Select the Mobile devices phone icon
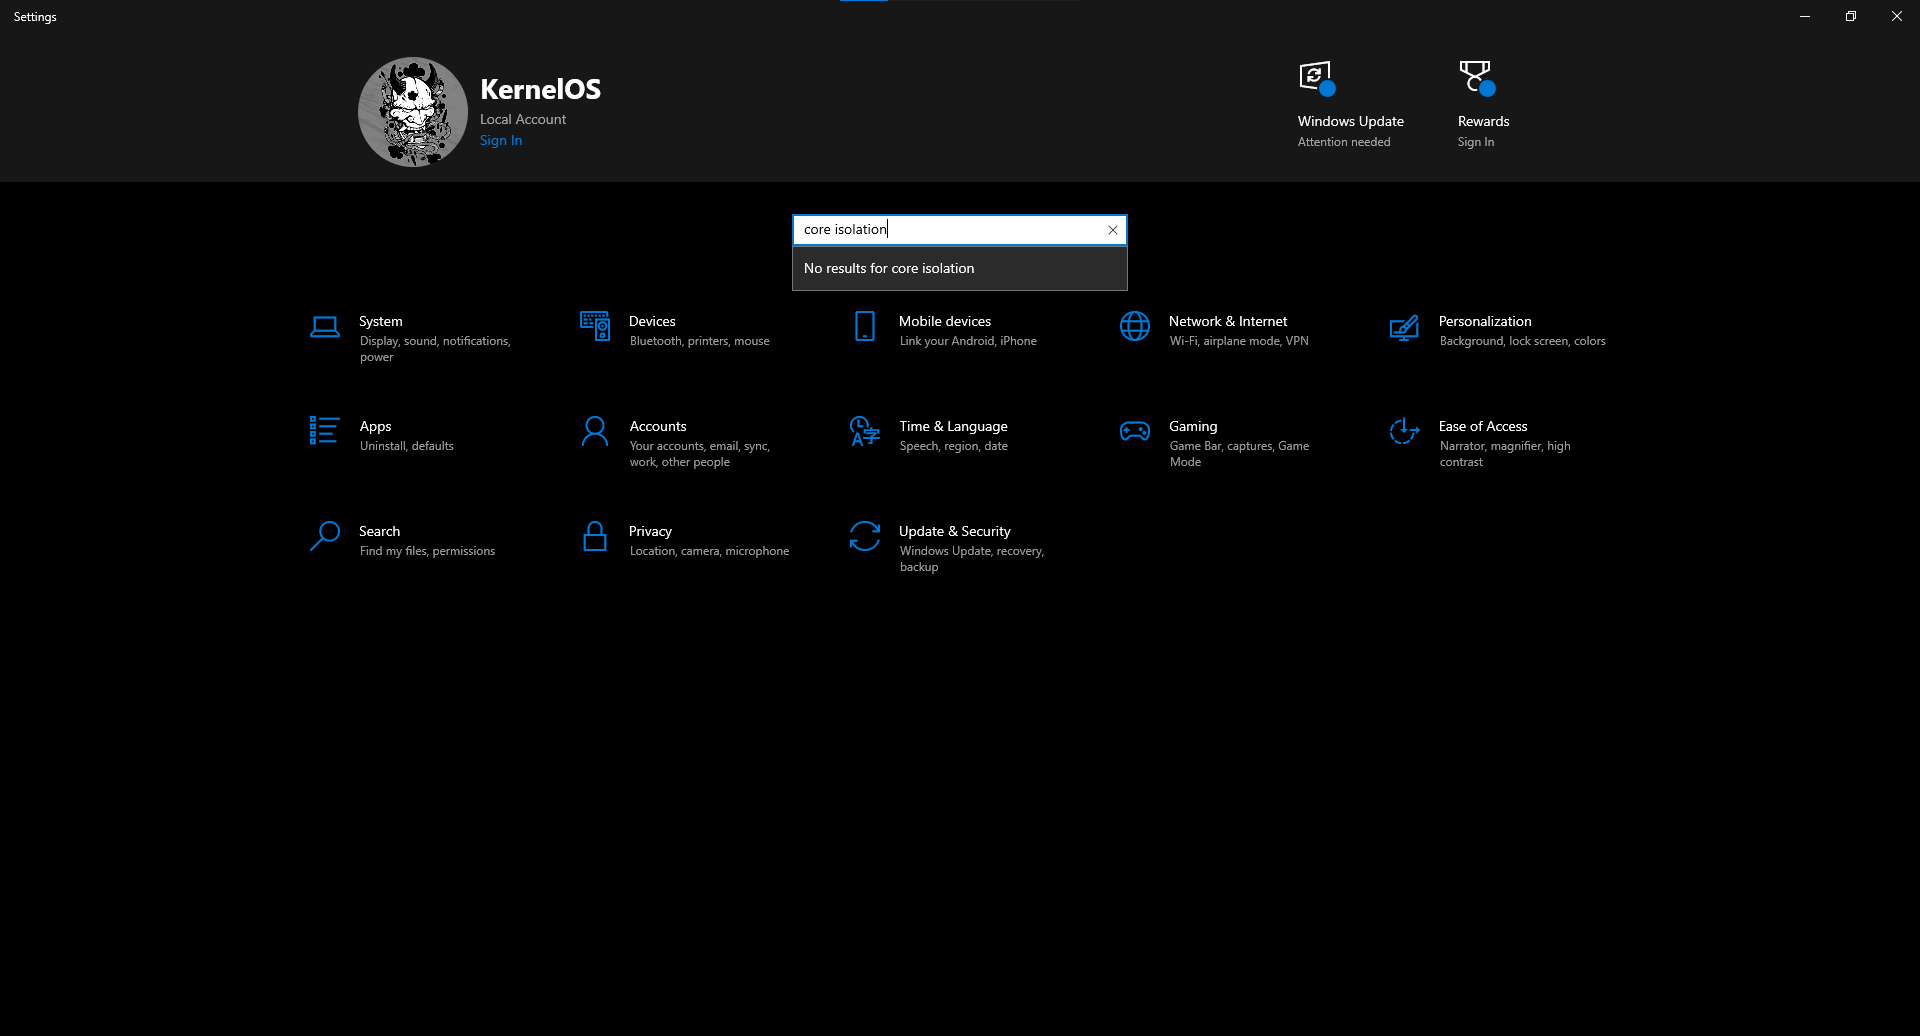1920x1036 pixels. (865, 326)
